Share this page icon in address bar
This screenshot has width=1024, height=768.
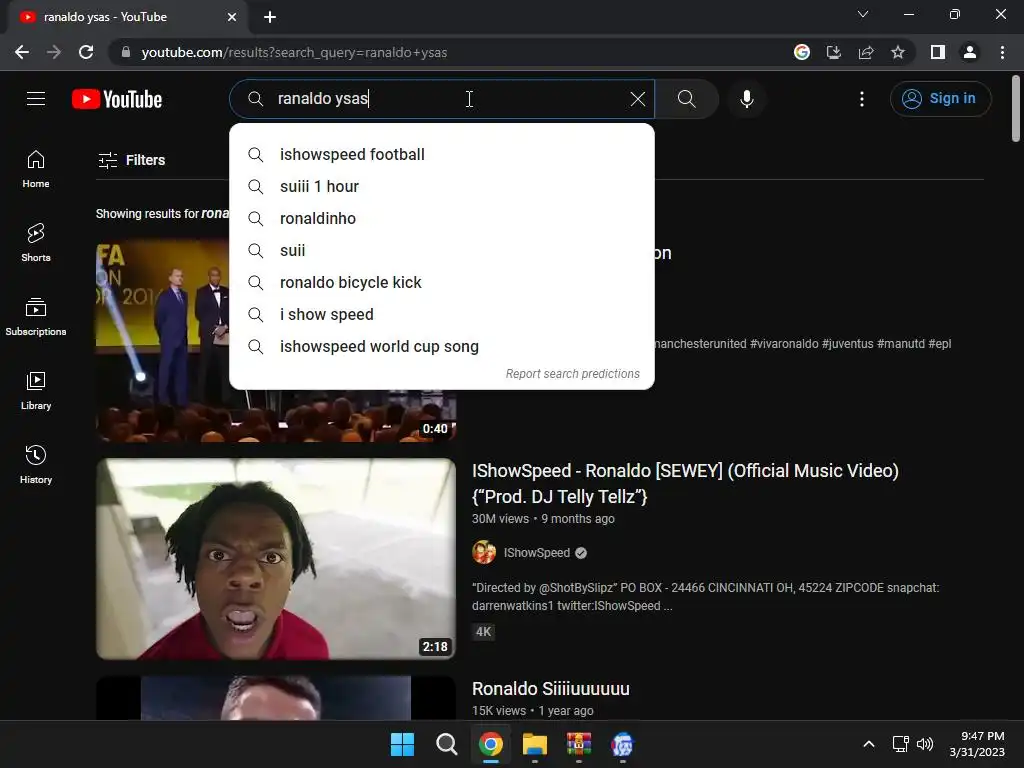(866, 52)
